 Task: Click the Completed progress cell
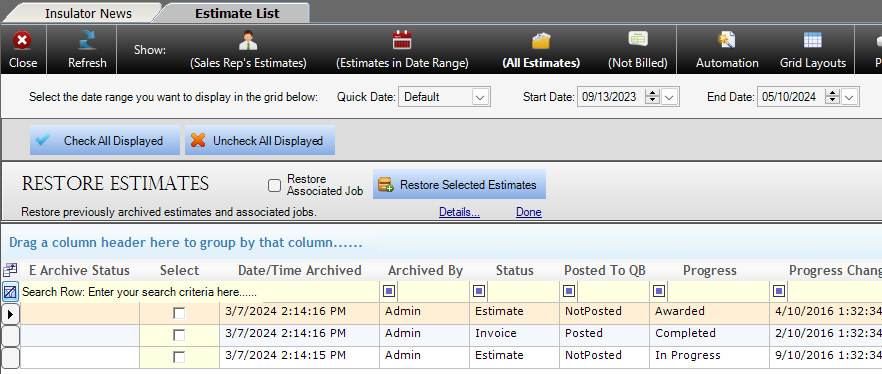[x=710, y=334]
